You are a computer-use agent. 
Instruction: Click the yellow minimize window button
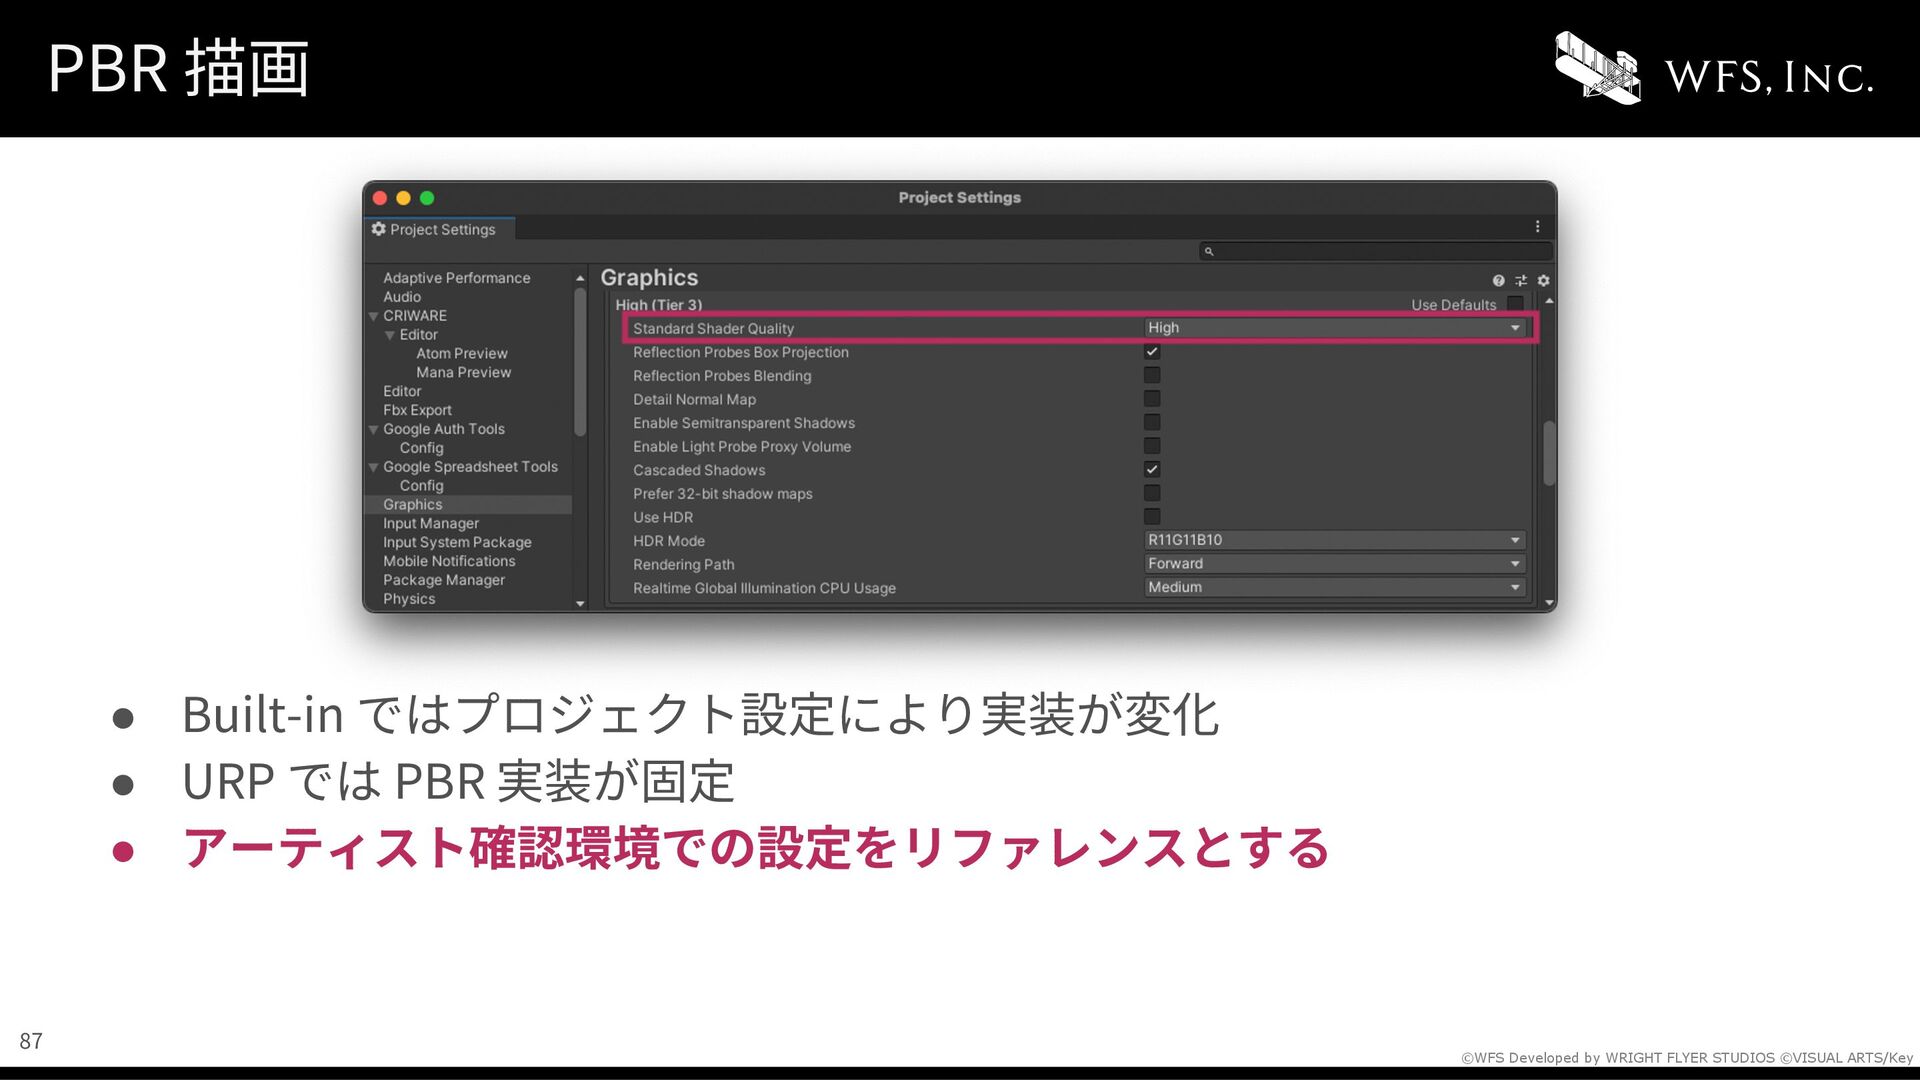pyautogui.click(x=403, y=198)
